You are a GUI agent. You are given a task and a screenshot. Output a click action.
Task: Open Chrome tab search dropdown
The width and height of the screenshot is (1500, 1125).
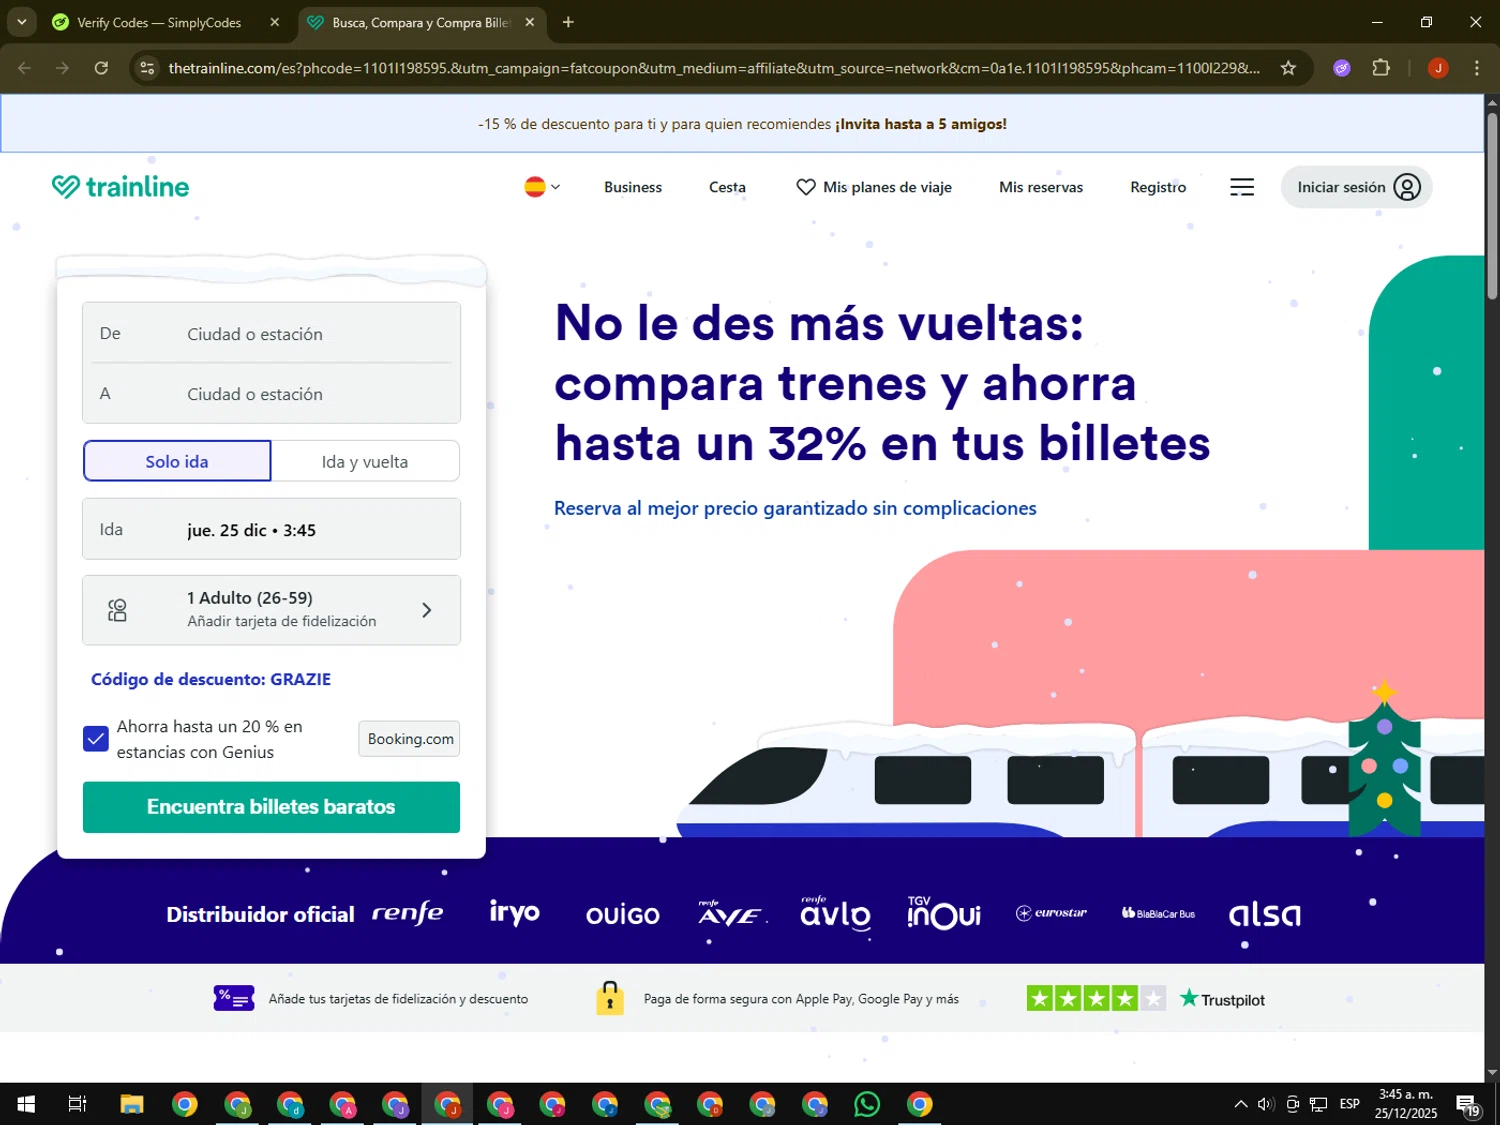click(x=21, y=22)
